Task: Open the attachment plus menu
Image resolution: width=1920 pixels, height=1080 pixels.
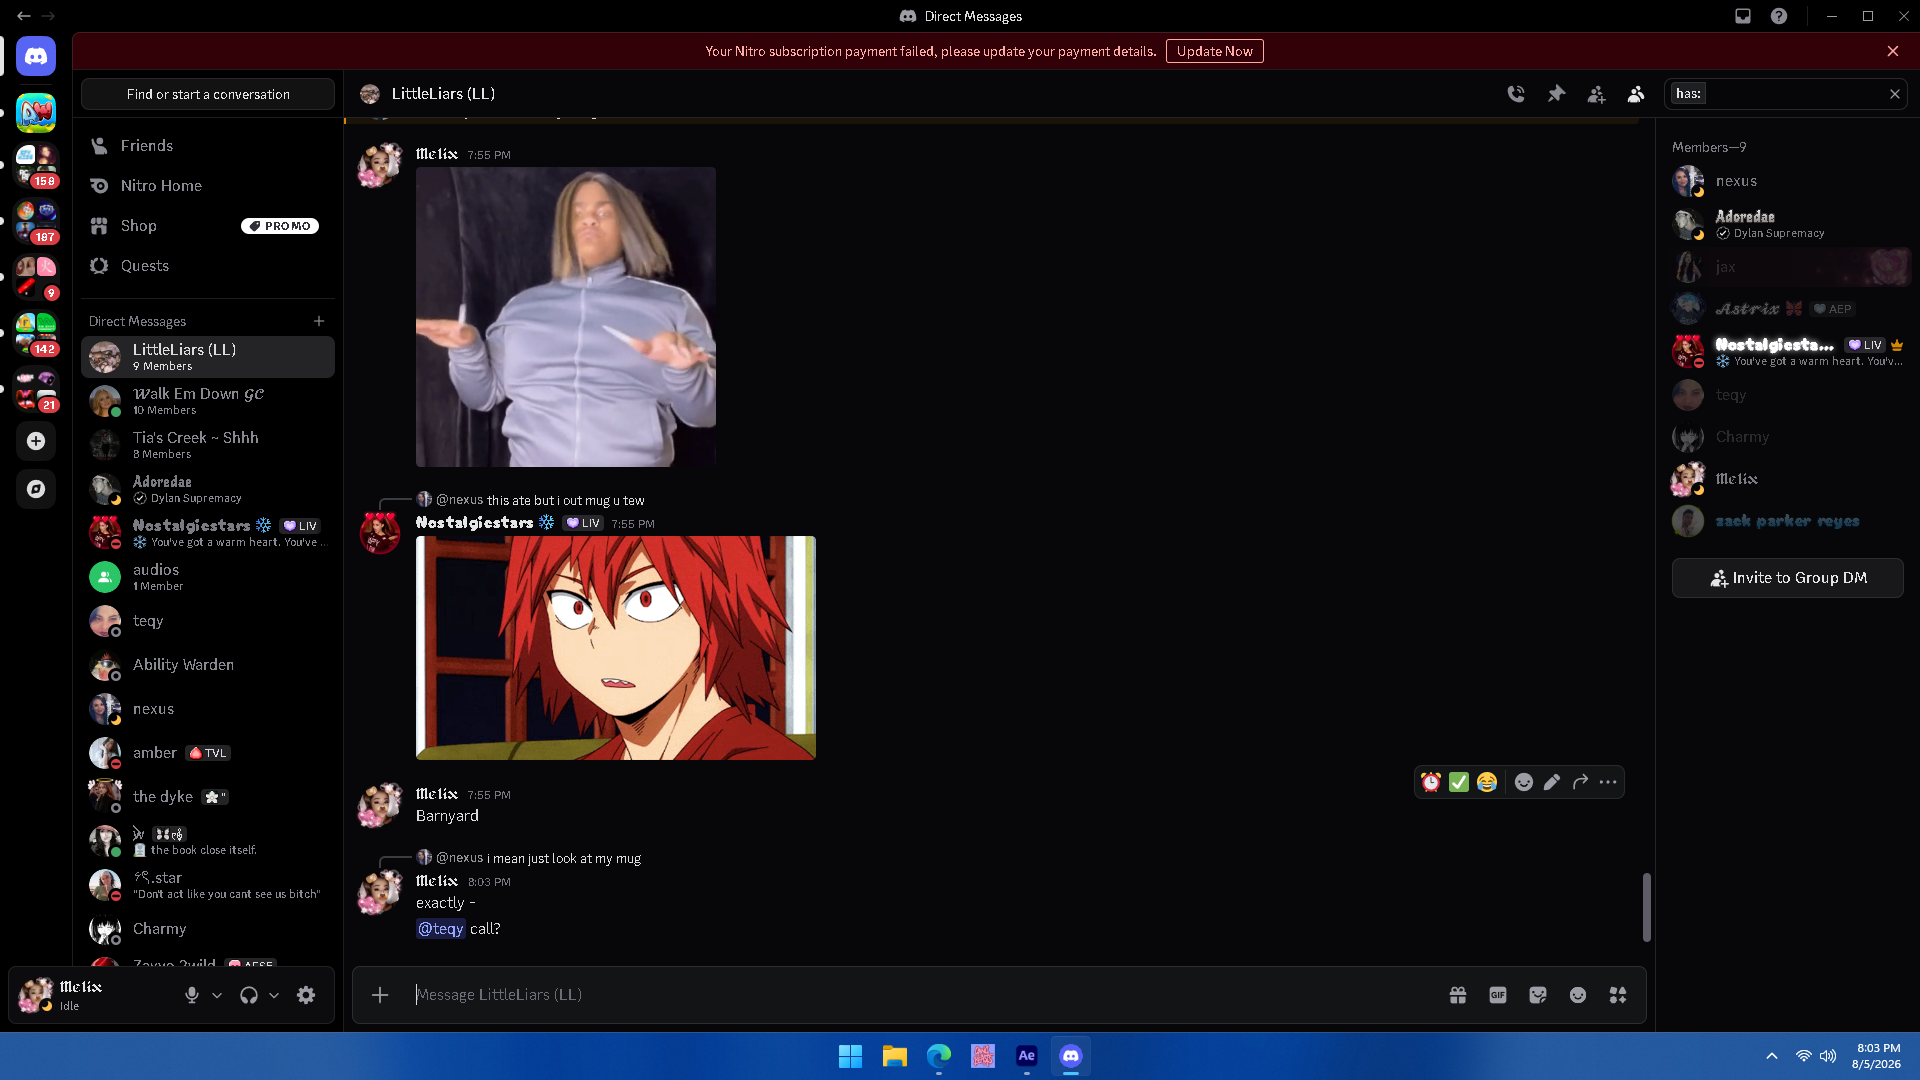Action: (380, 995)
